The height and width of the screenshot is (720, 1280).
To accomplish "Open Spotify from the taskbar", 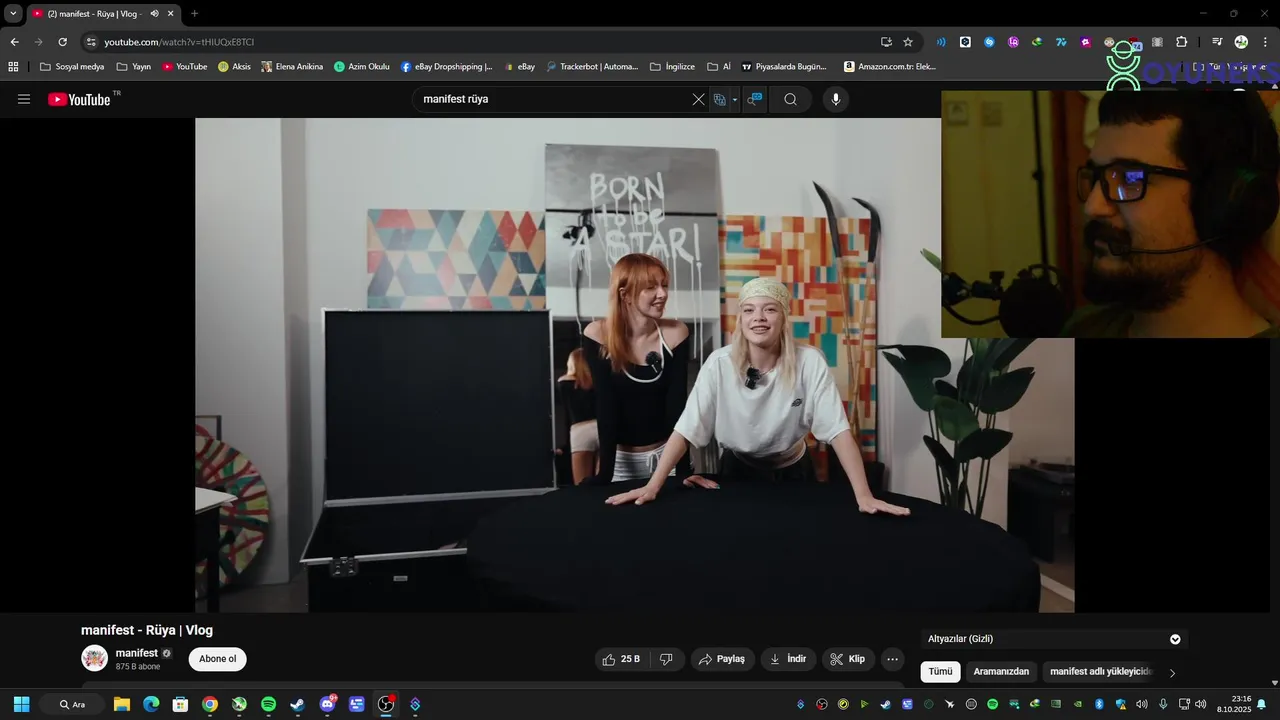I will tap(268, 704).
